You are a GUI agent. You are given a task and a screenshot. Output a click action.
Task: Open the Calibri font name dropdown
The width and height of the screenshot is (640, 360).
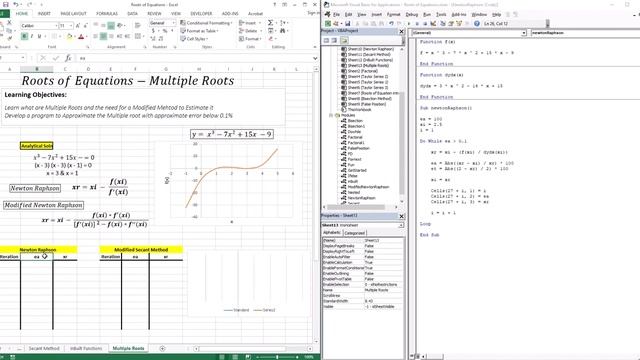[x=56, y=26]
